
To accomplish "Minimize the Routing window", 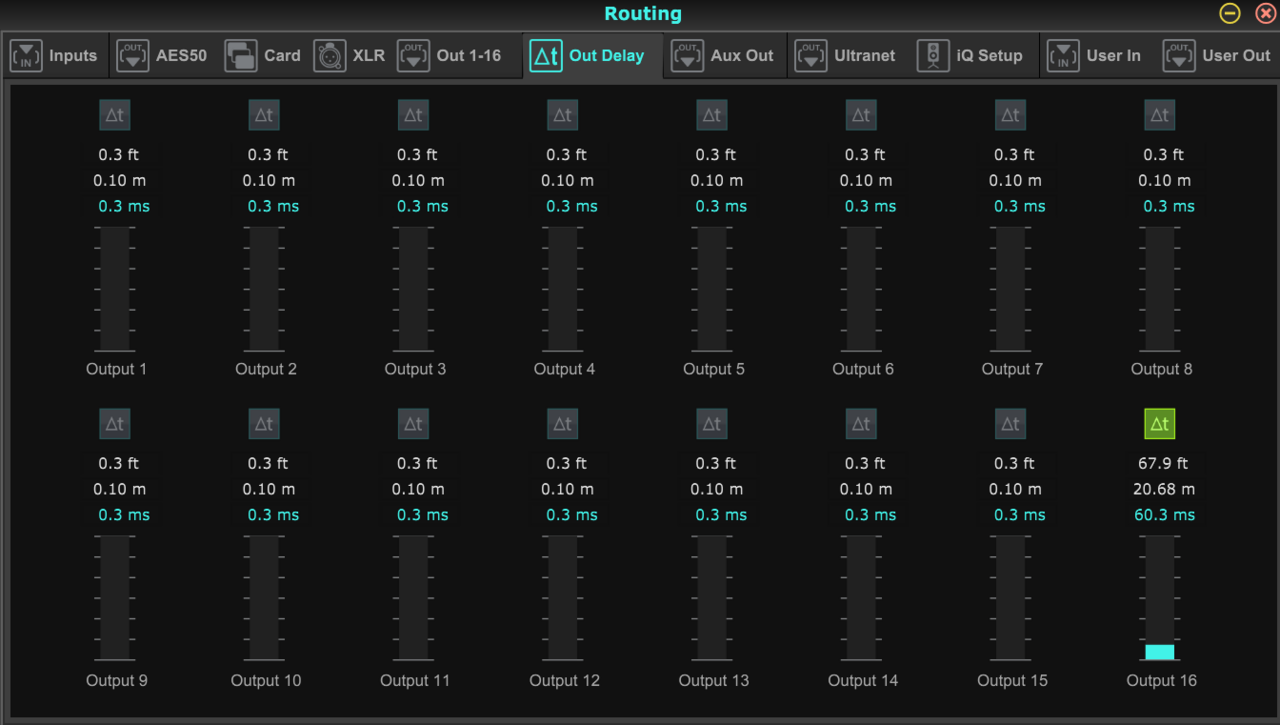I will point(1230,14).
